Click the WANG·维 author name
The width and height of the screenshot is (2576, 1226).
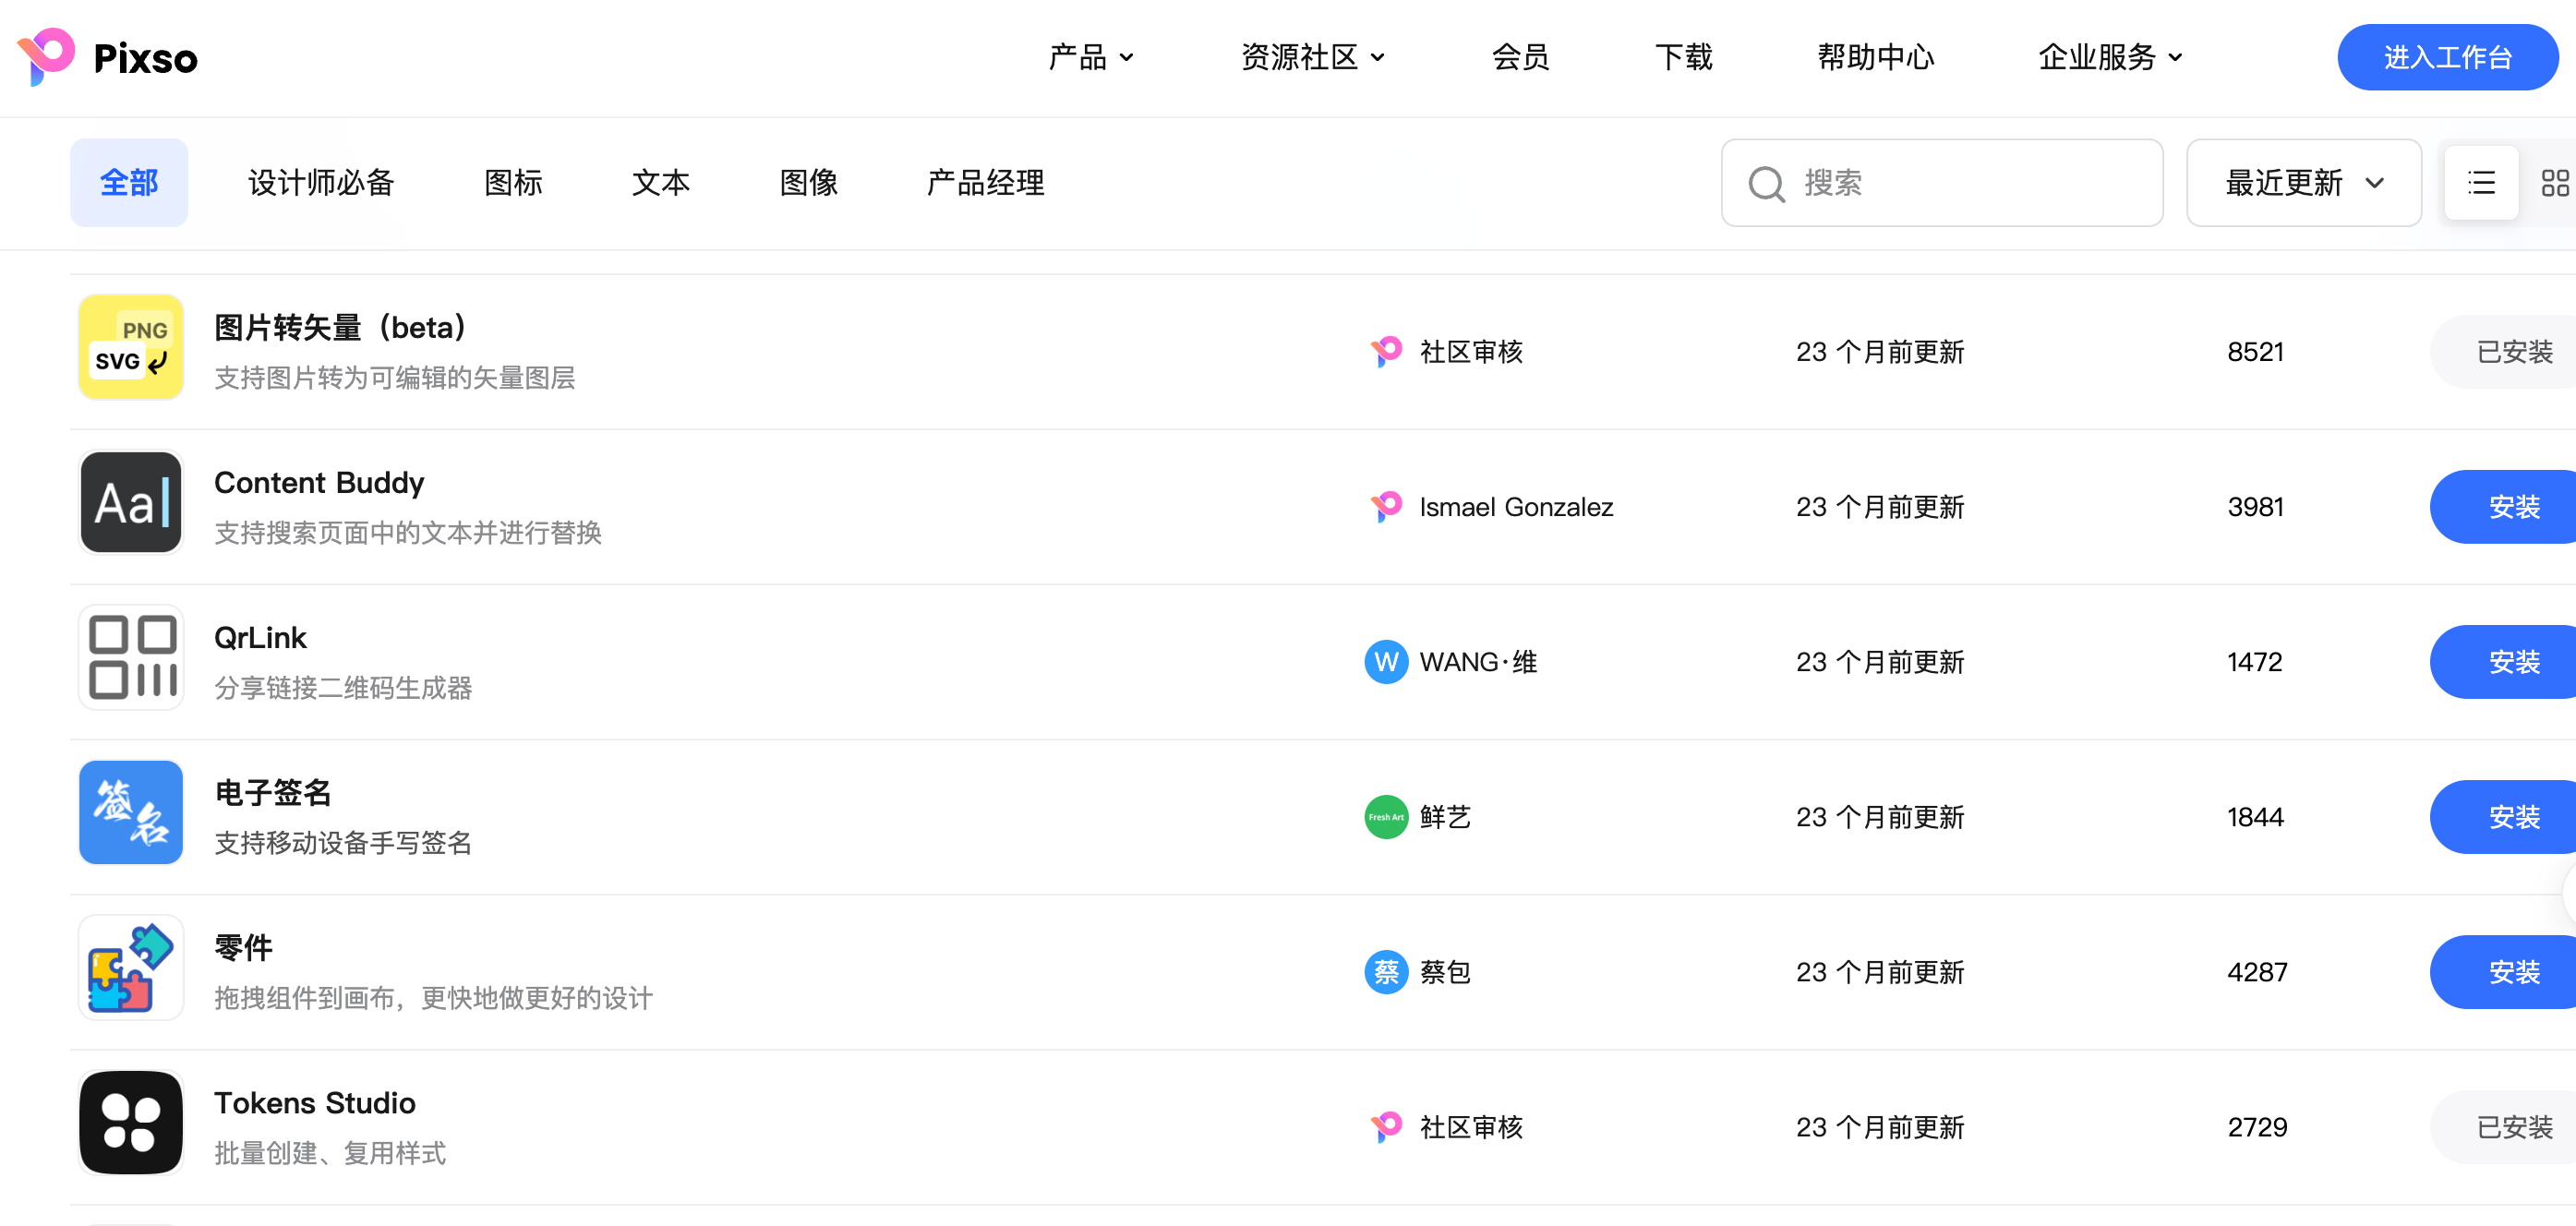coord(1478,662)
